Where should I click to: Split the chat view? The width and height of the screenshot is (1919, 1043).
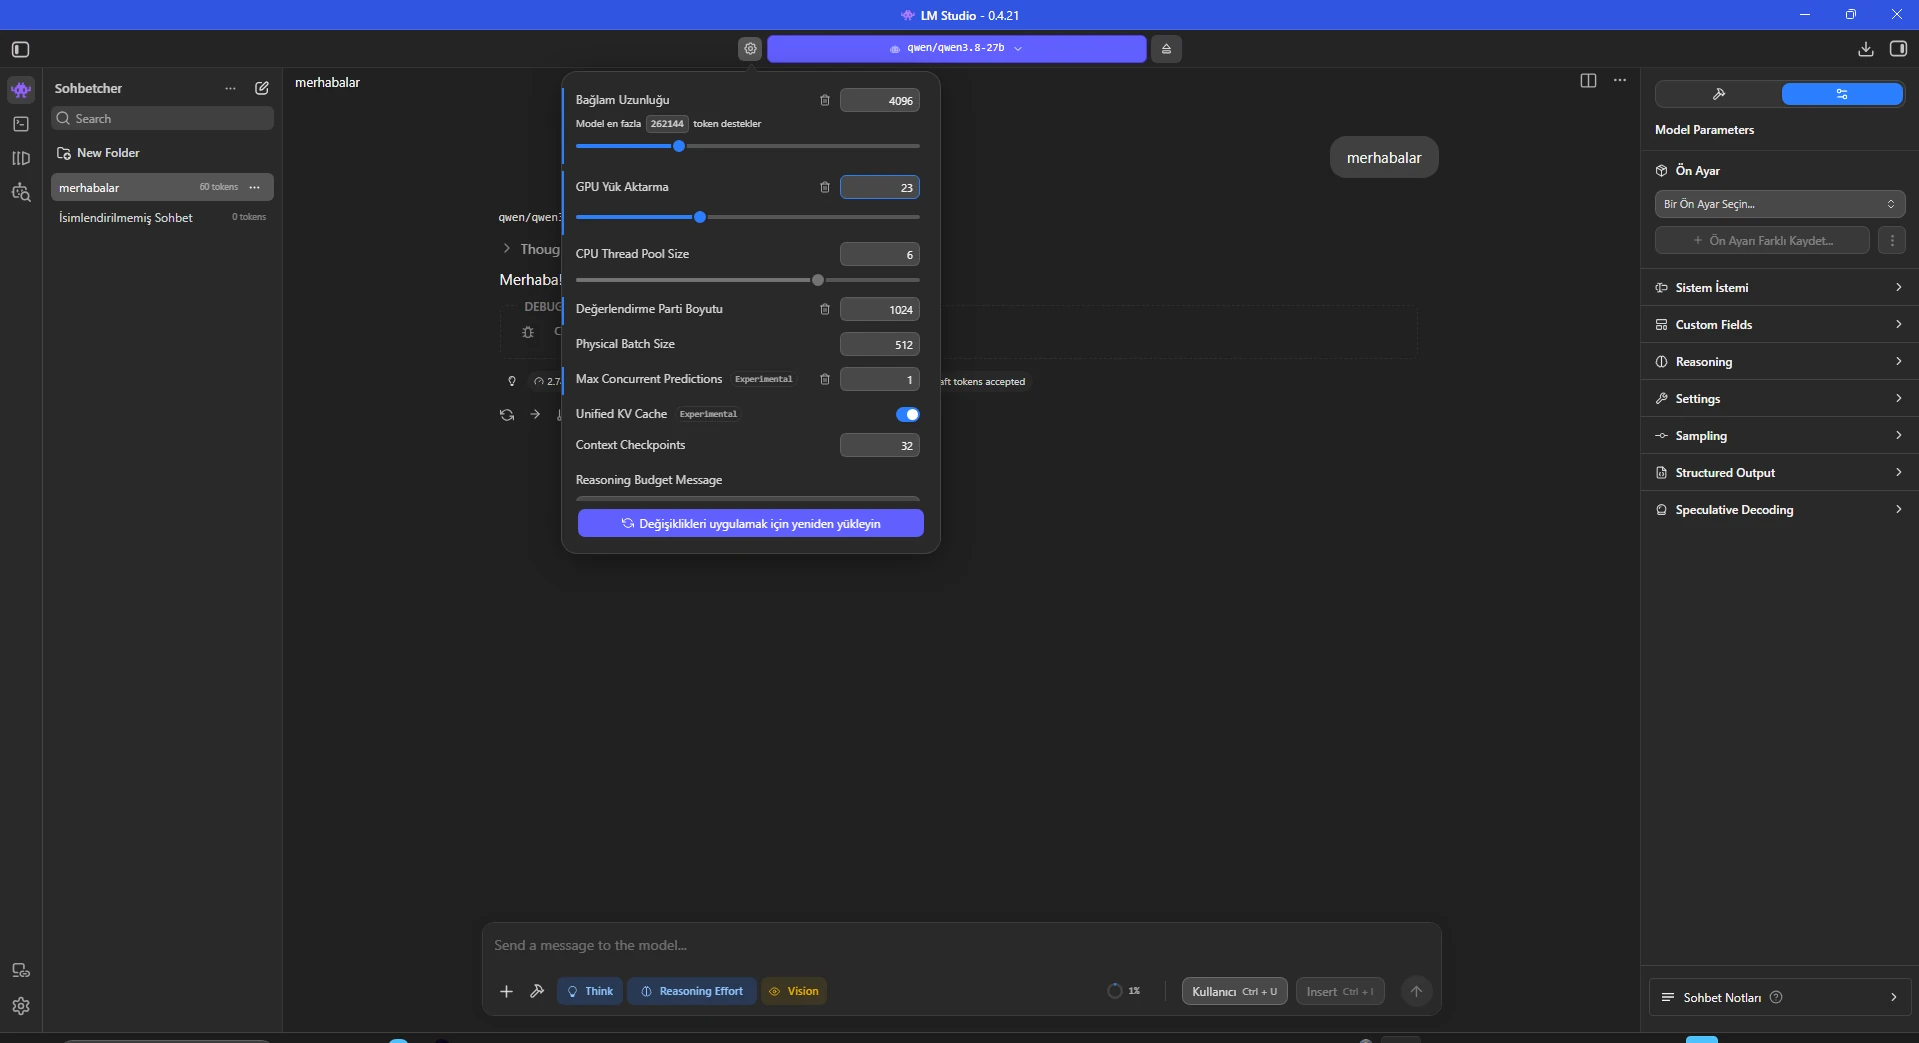pyautogui.click(x=1588, y=80)
